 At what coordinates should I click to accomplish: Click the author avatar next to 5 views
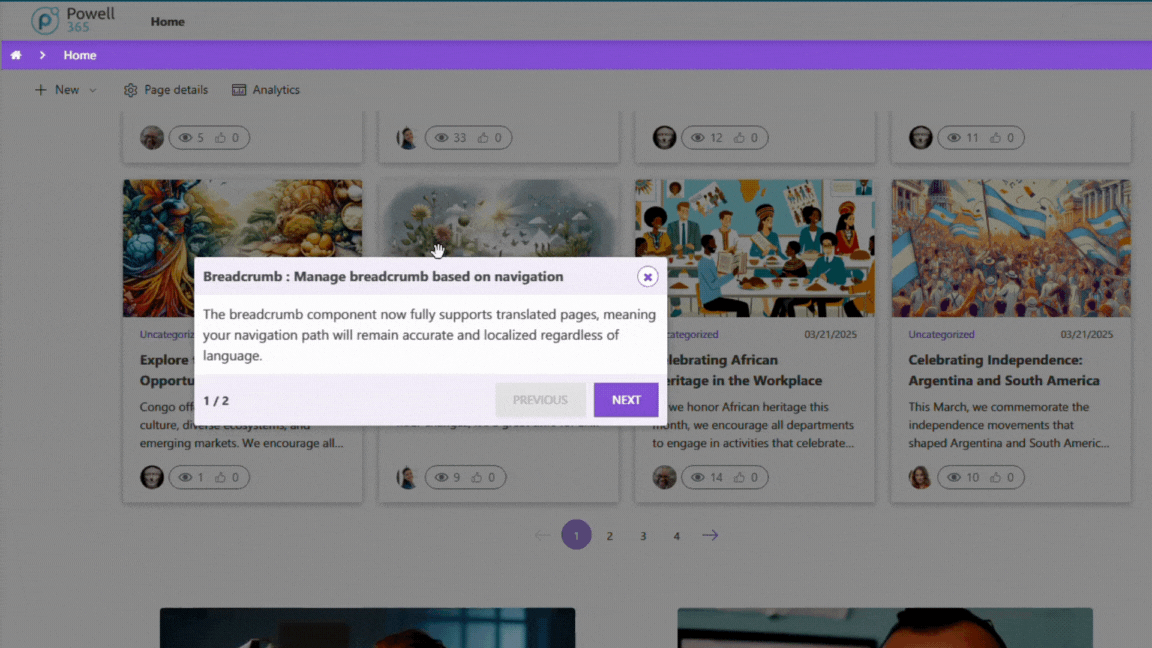point(152,137)
